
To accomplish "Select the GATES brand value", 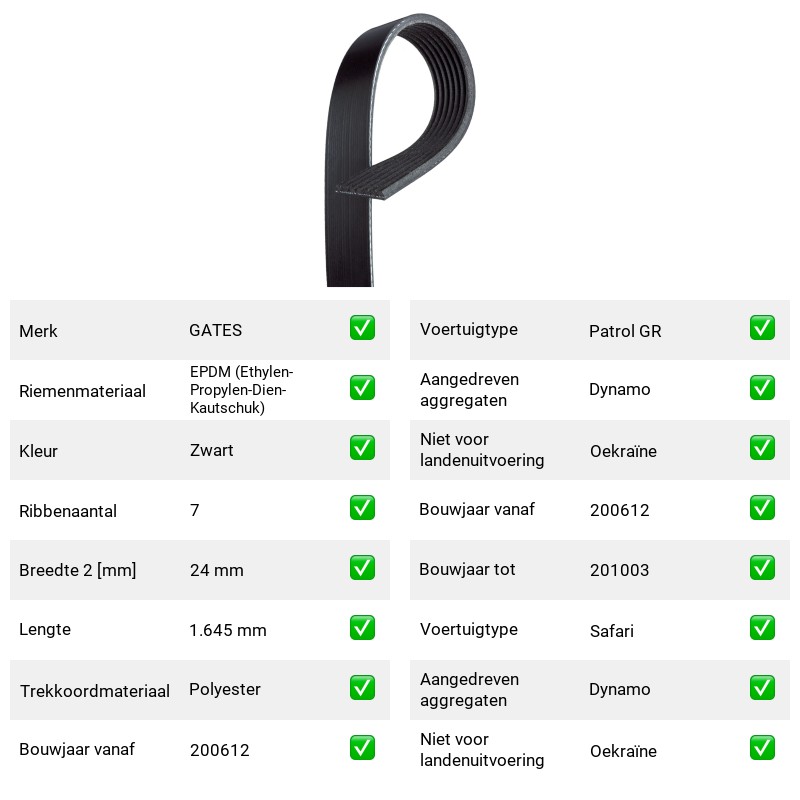I will tap(215, 330).
